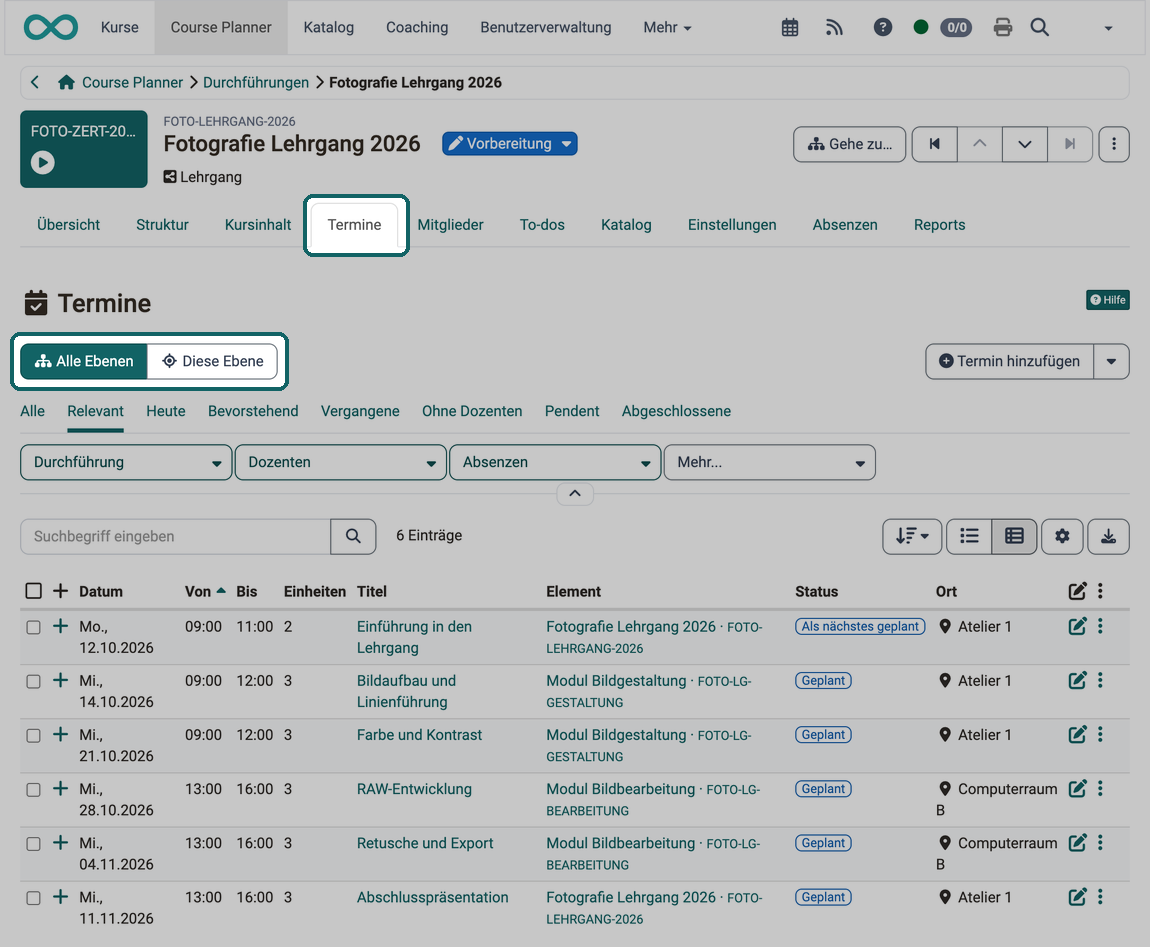Open the Dozenten filter dropdown
This screenshot has height=947, width=1150.
pos(340,462)
